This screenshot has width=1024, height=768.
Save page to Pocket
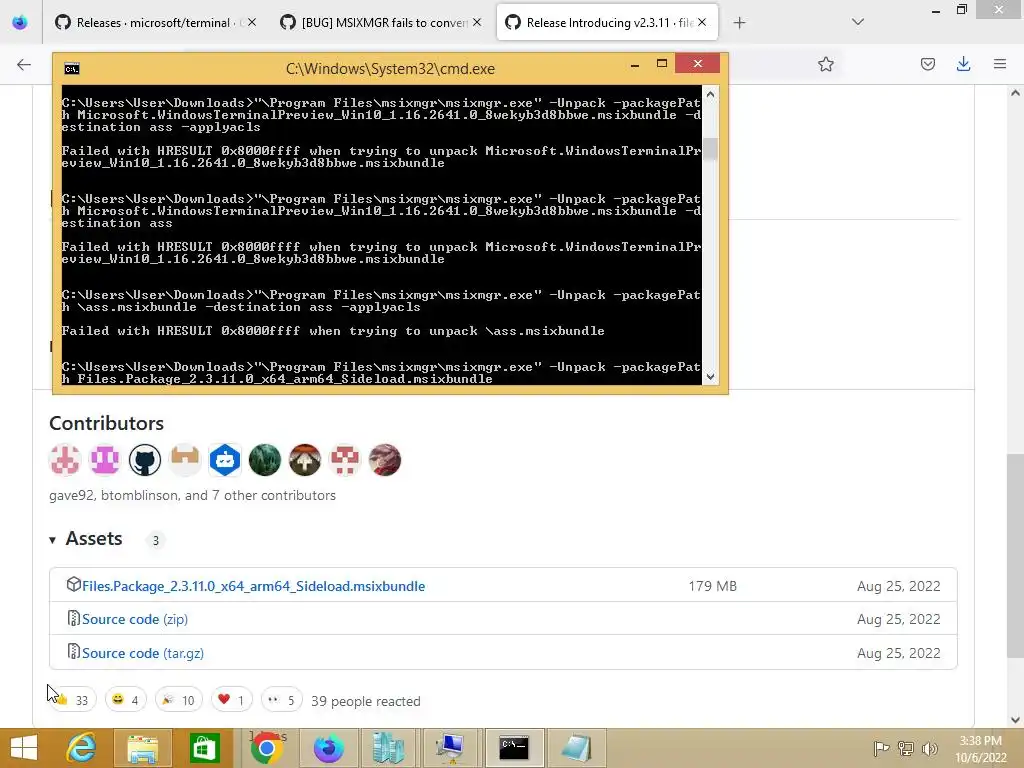coord(927,64)
